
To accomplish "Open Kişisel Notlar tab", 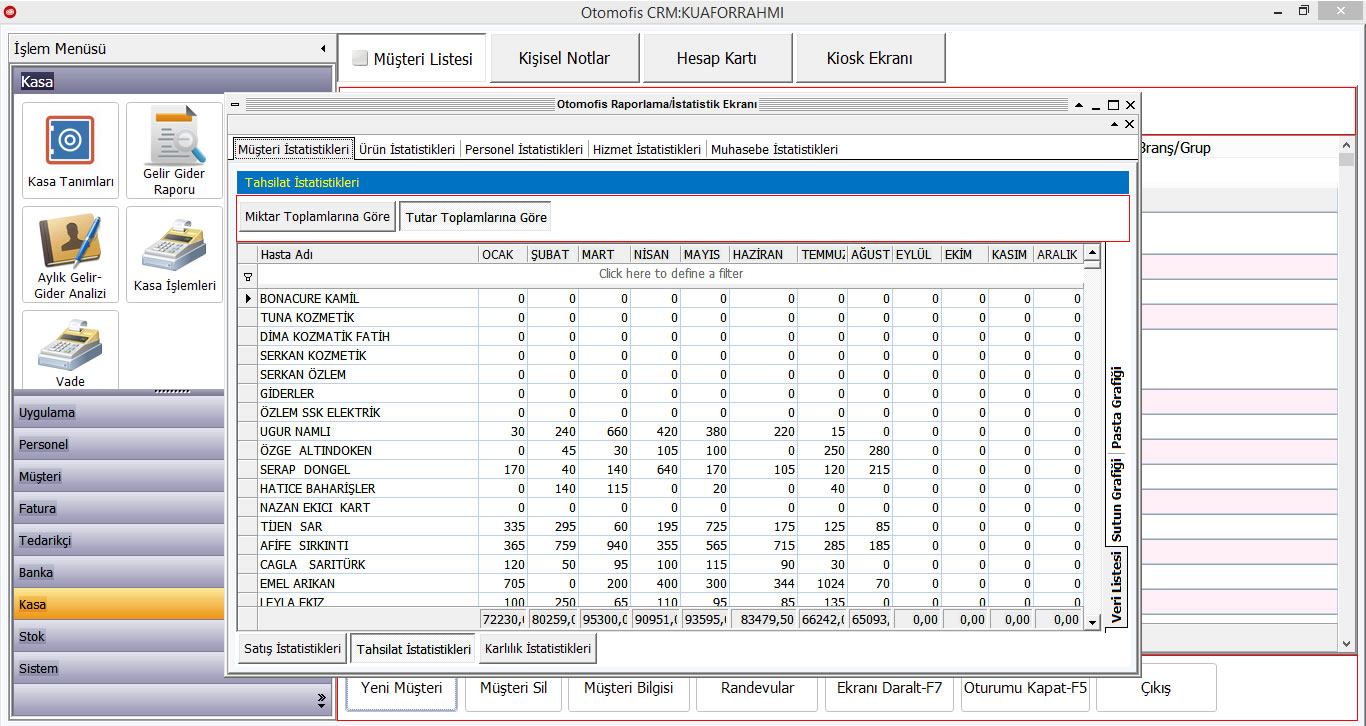I will (x=564, y=58).
